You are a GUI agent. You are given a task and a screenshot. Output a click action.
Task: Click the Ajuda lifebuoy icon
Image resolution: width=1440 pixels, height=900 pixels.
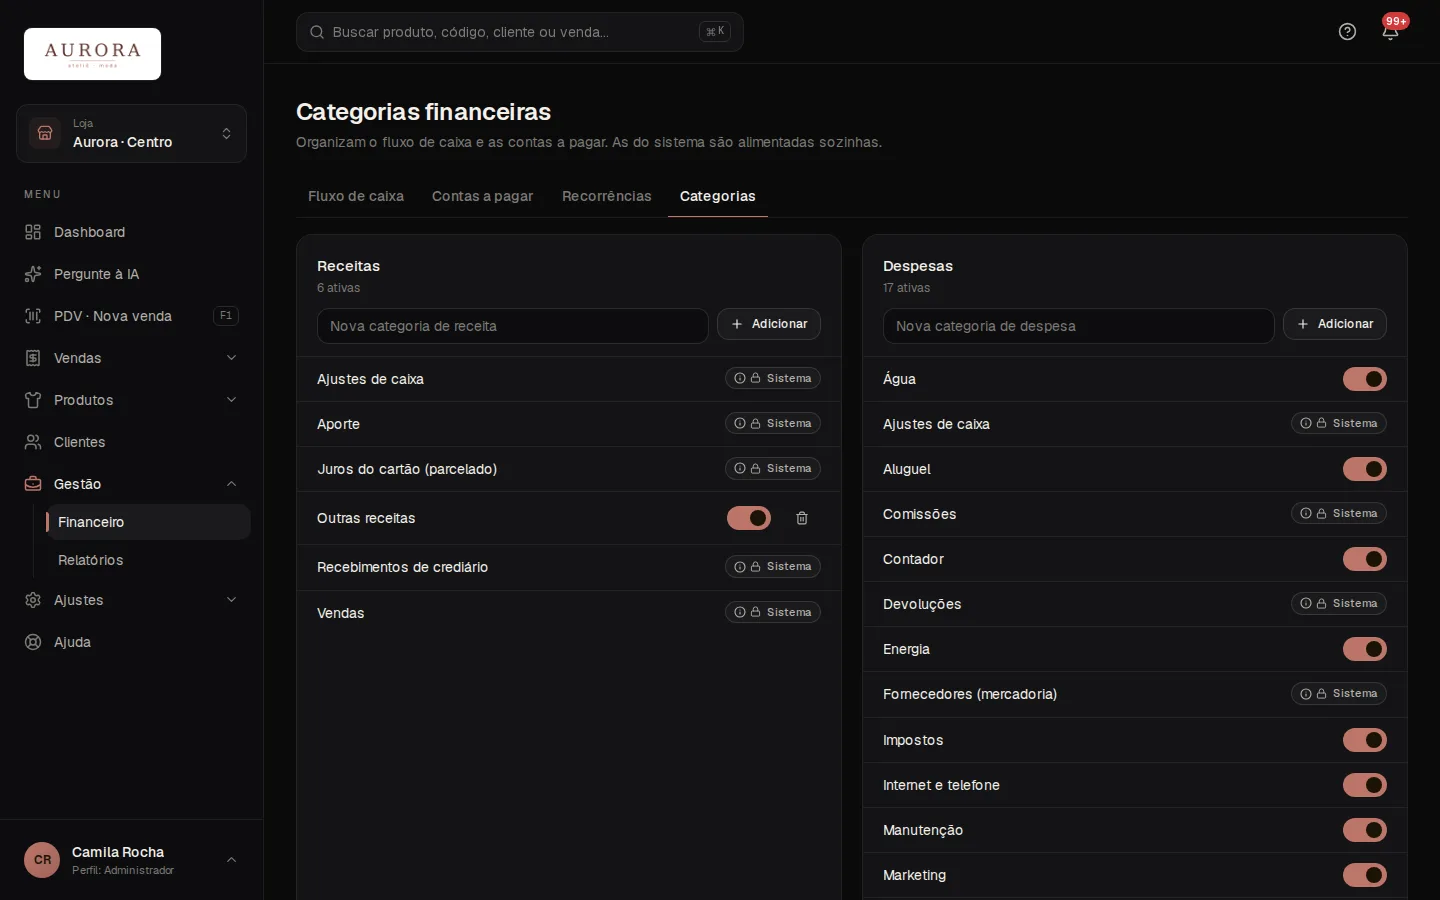(x=33, y=642)
